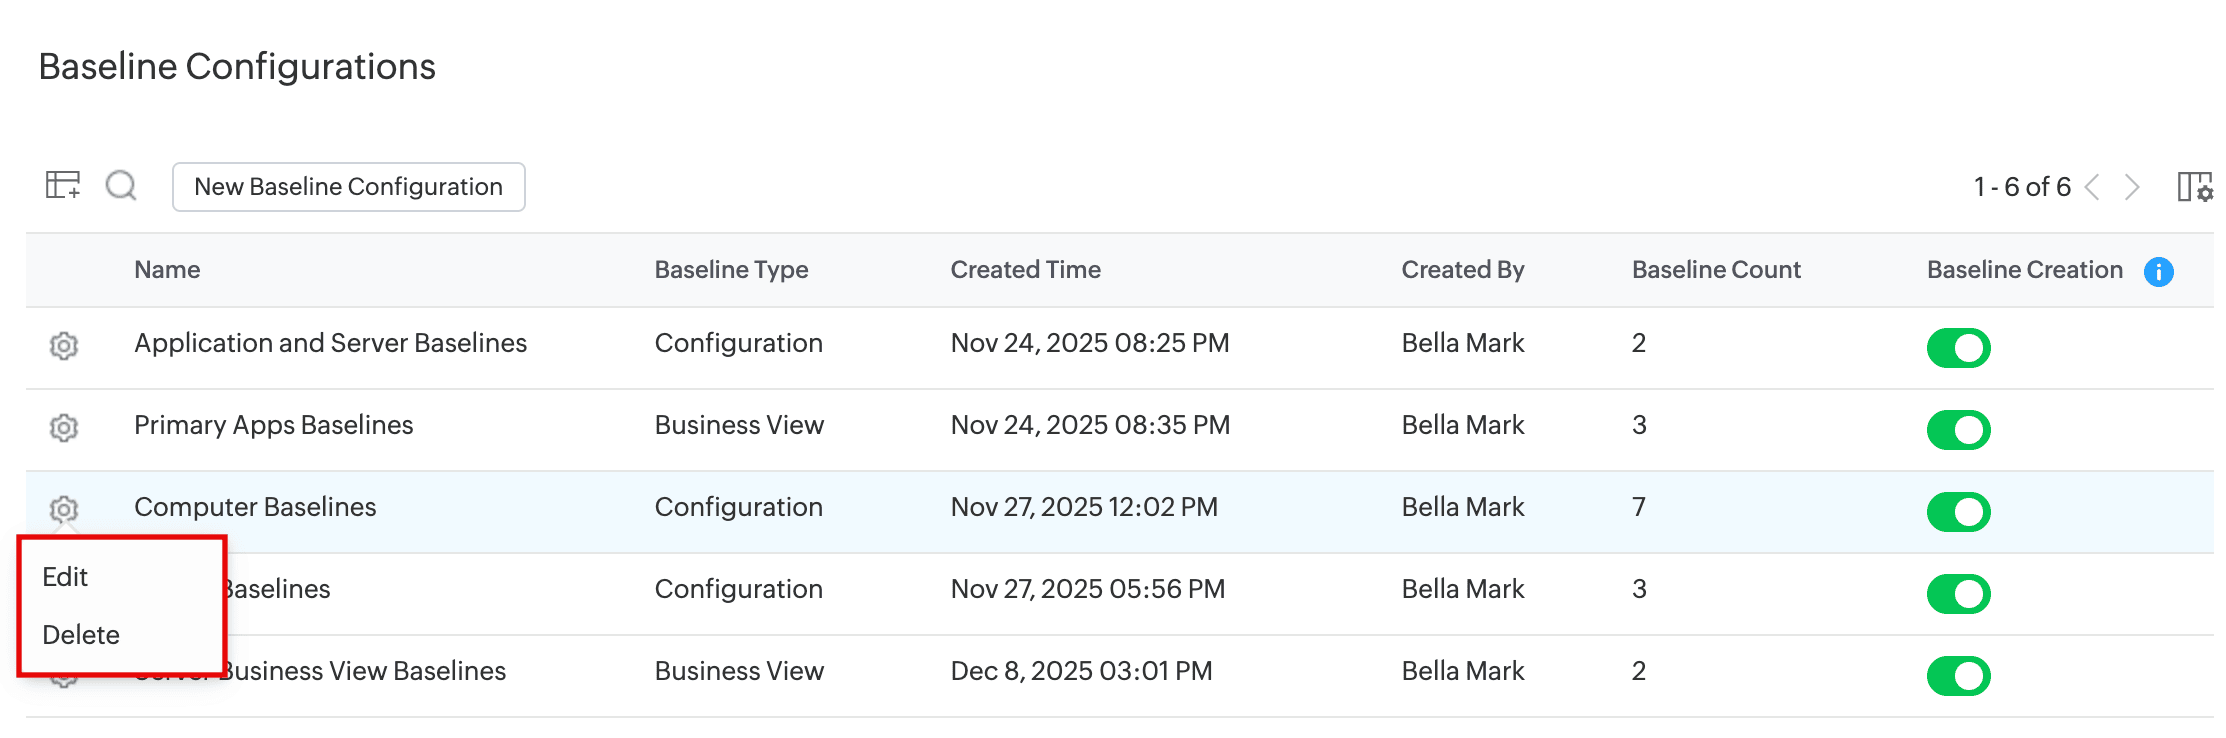Click New Baseline Configuration button
Image resolution: width=2226 pixels, height=738 pixels.
tap(348, 187)
